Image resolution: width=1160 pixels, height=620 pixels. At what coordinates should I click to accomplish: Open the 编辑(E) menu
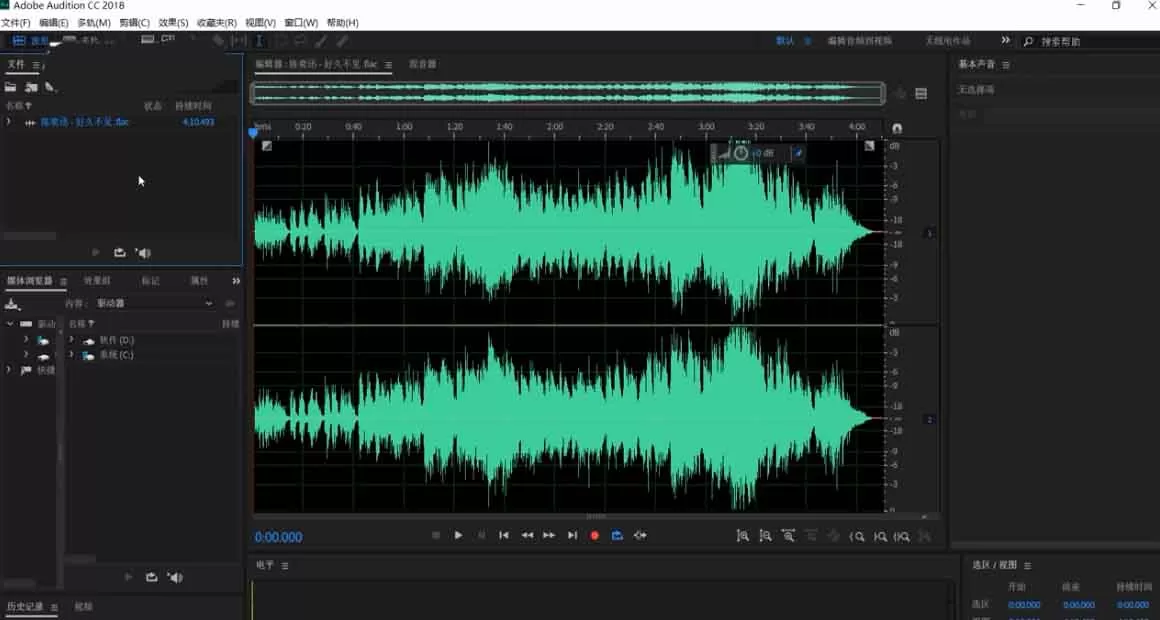click(x=53, y=23)
